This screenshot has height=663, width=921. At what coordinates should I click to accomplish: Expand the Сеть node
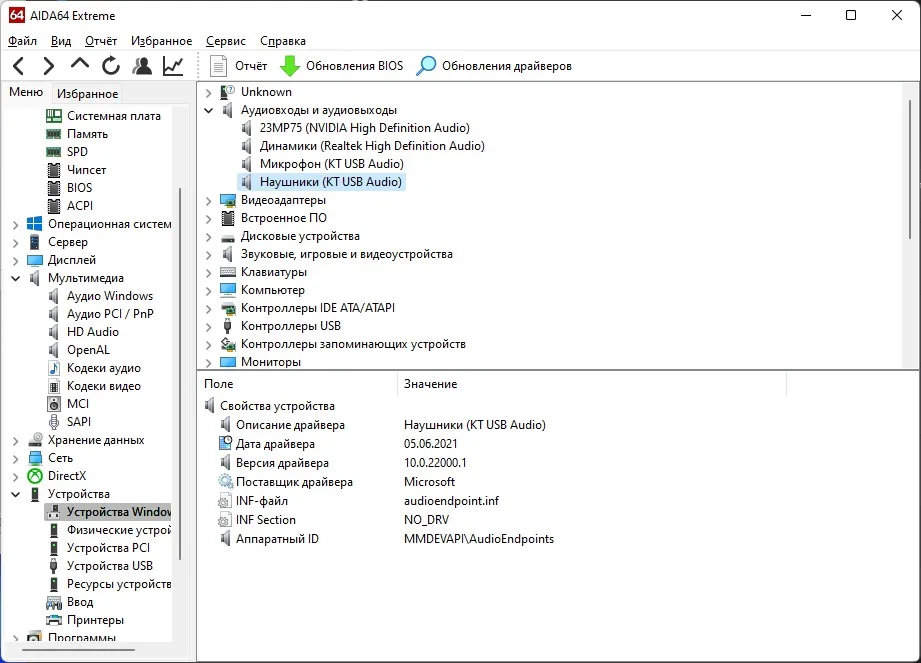pyautogui.click(x=16, y=459)
